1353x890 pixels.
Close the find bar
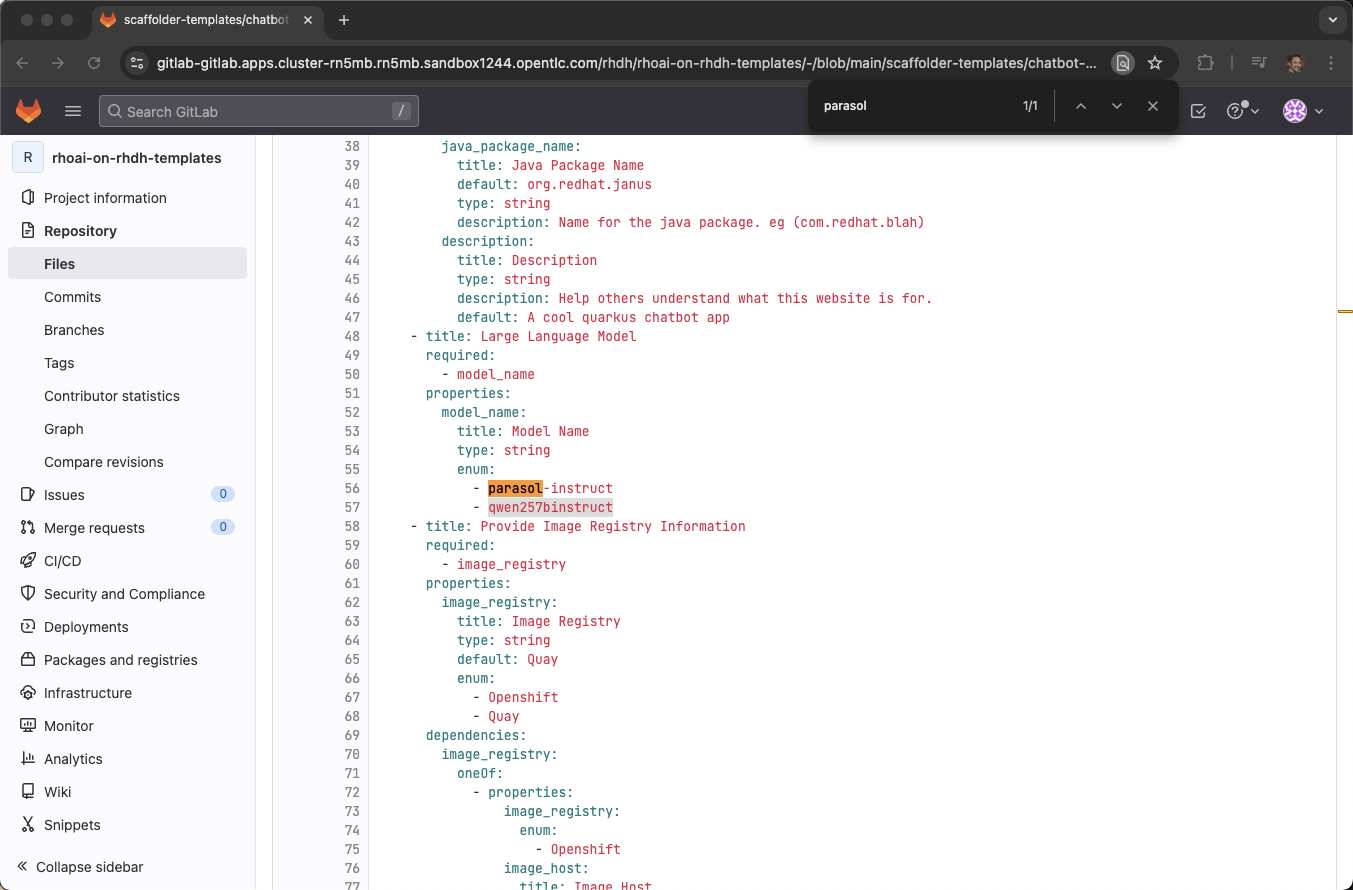tap(1153, 106)
